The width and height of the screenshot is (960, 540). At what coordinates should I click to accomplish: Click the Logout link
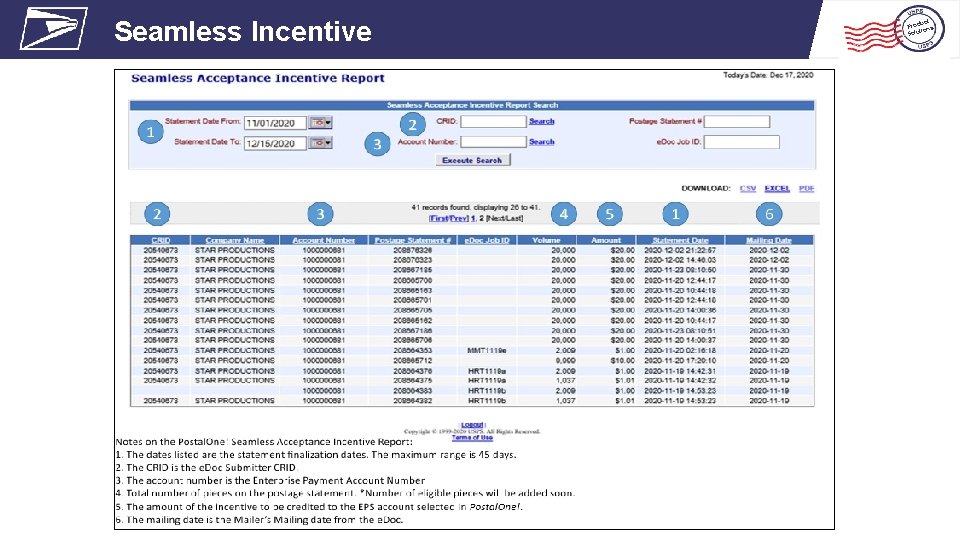pos(472,424)
